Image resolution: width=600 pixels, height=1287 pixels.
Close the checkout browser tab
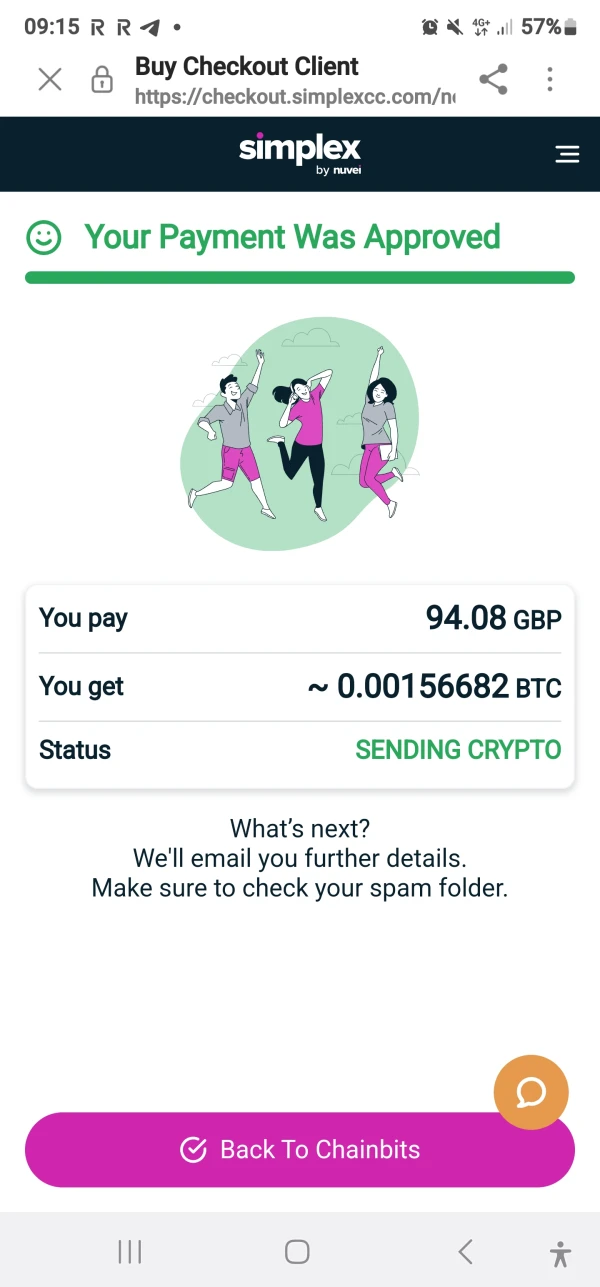pos(50,80)
